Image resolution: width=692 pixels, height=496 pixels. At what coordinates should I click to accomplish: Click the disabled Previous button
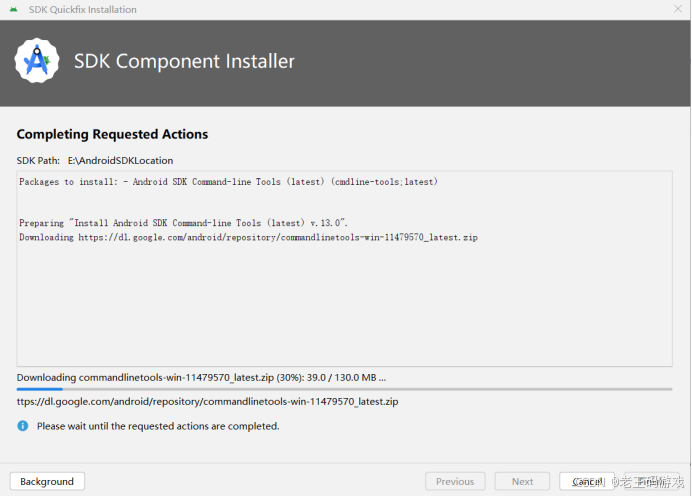[455, 481]
